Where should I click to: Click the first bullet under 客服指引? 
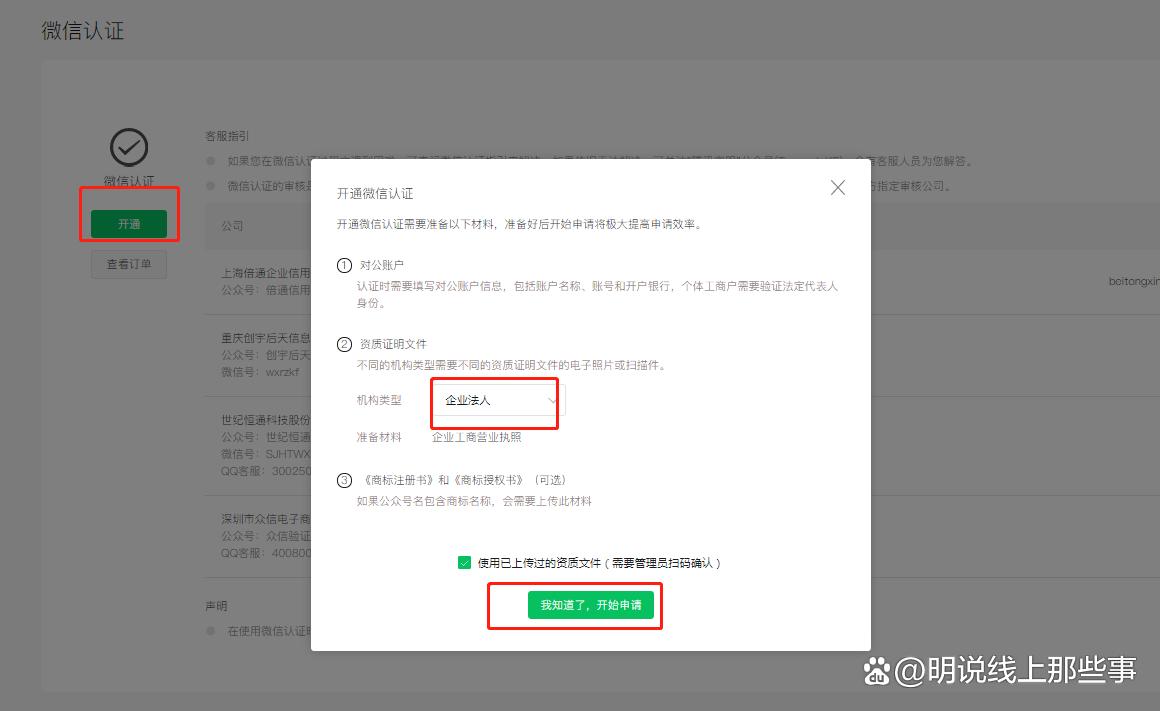point(211,161)
